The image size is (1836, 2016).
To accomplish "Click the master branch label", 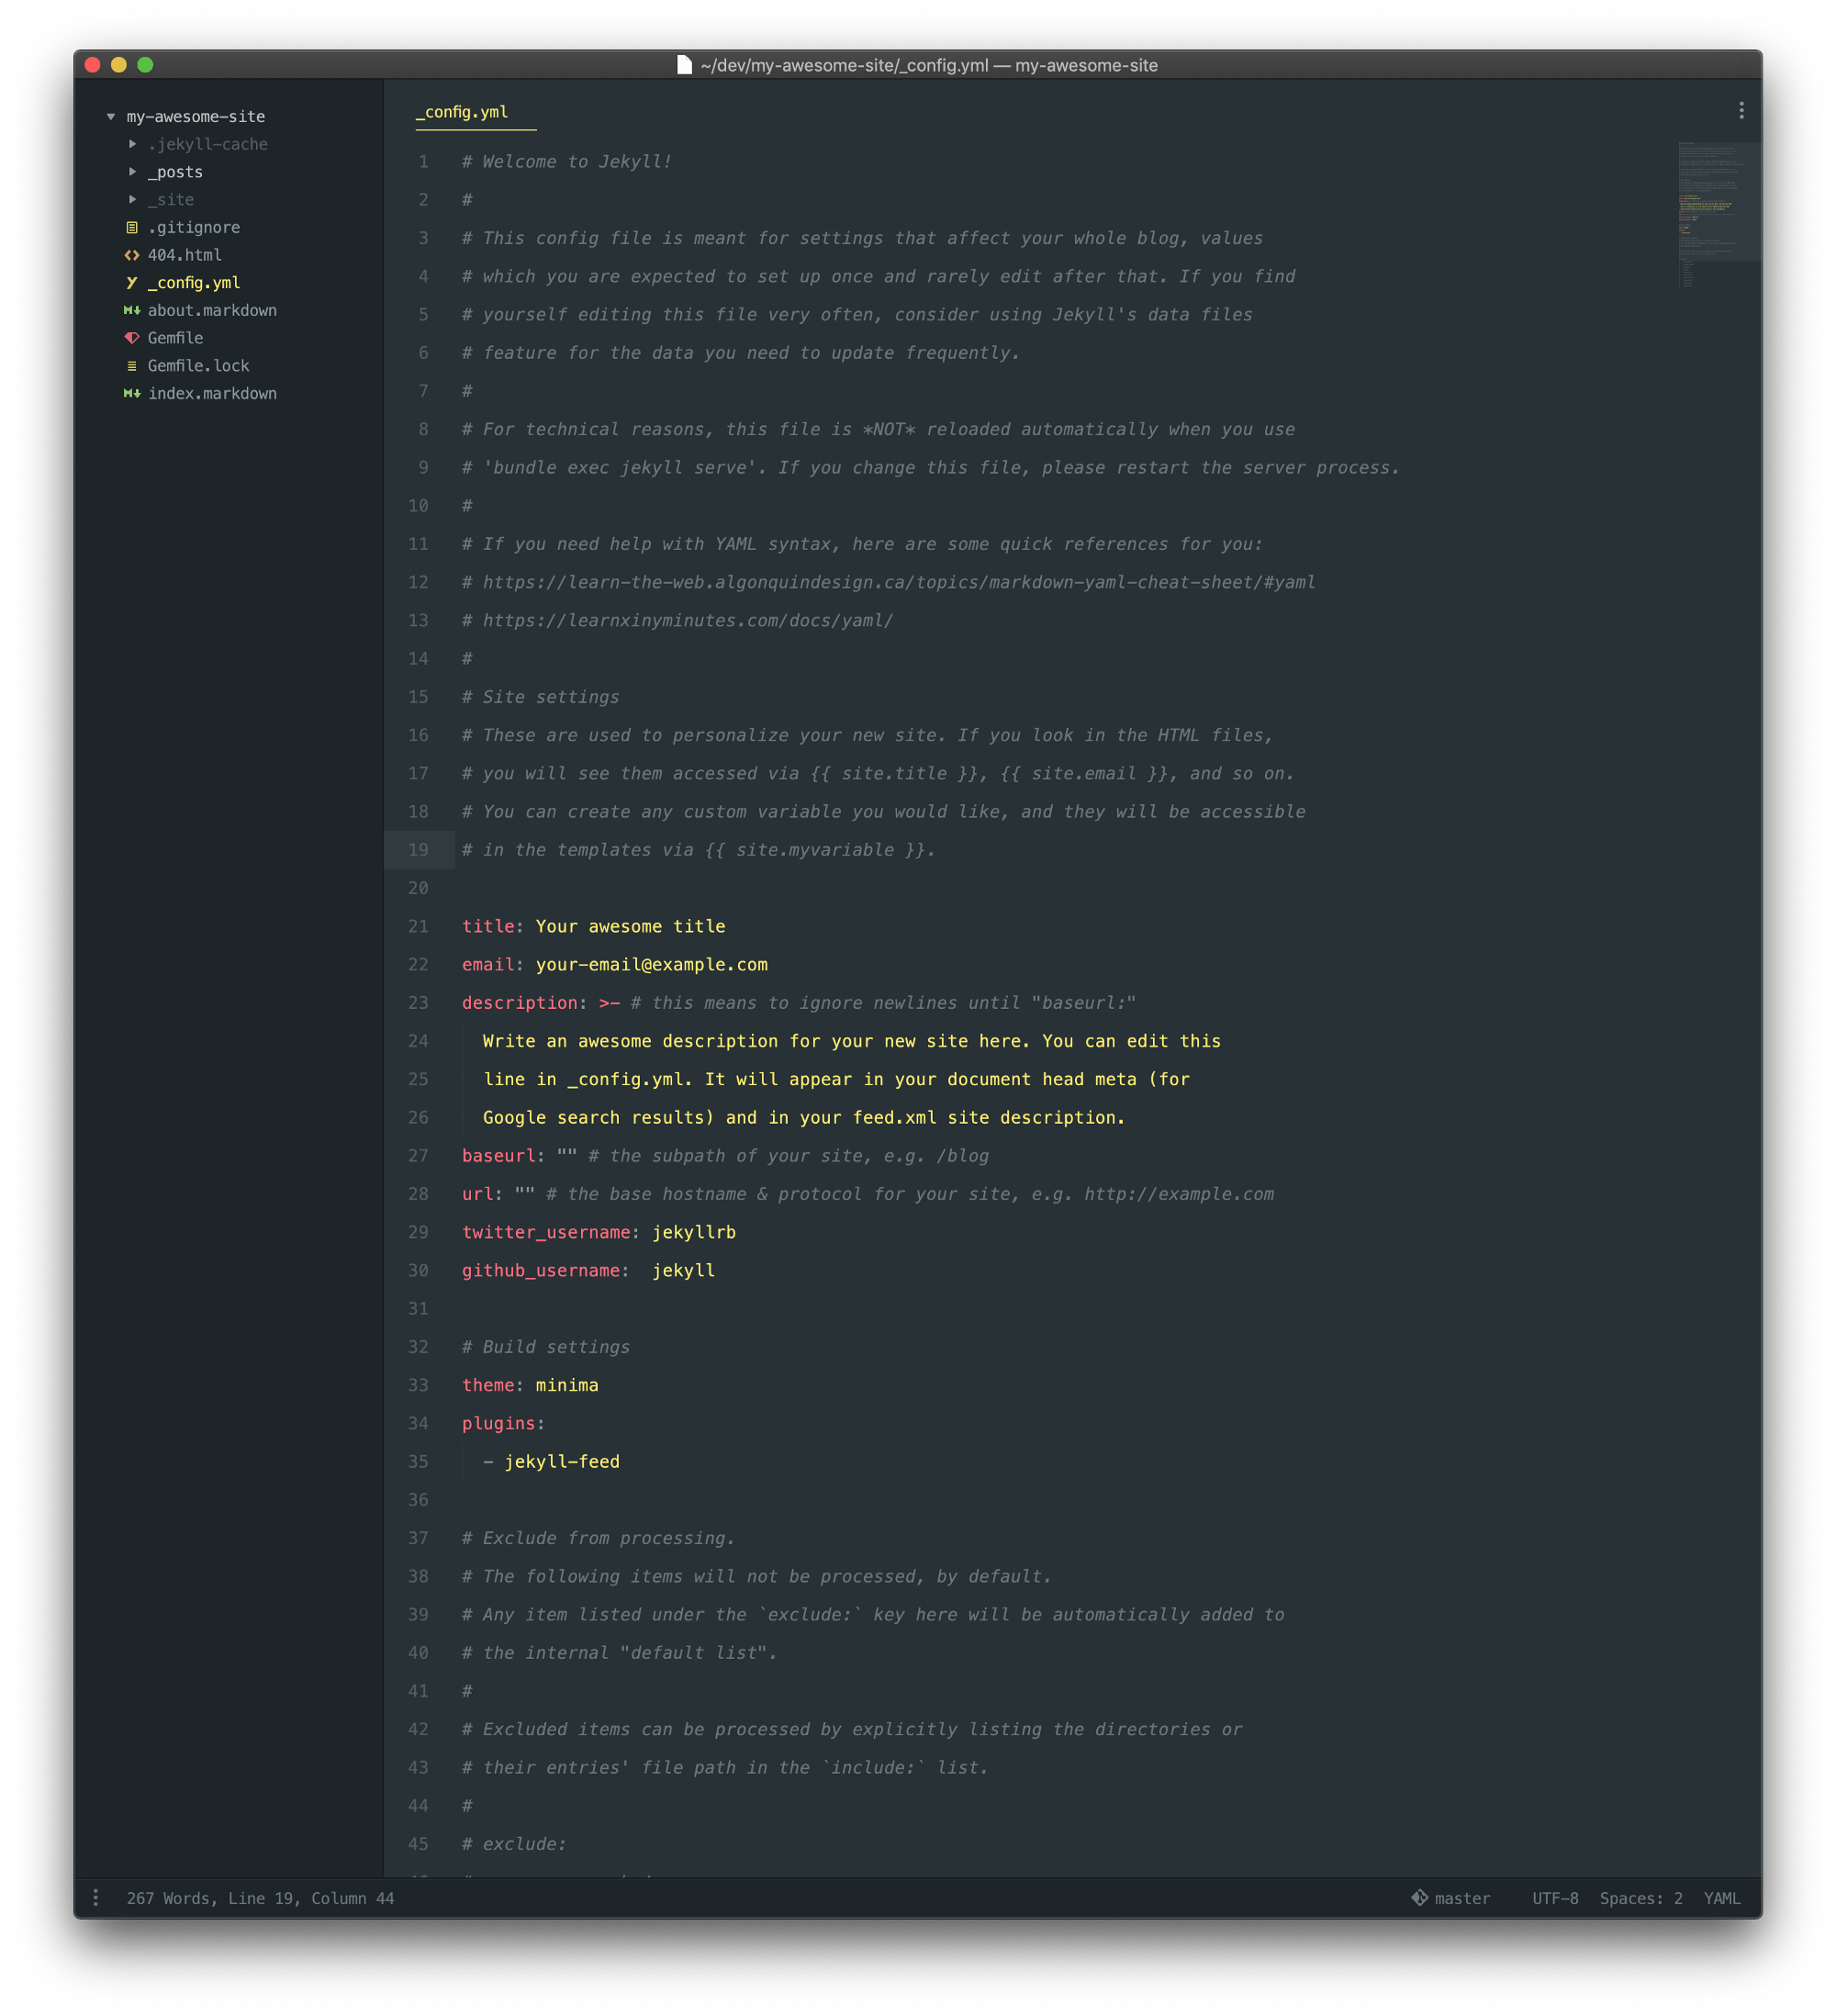I will click(1462, 1898).
